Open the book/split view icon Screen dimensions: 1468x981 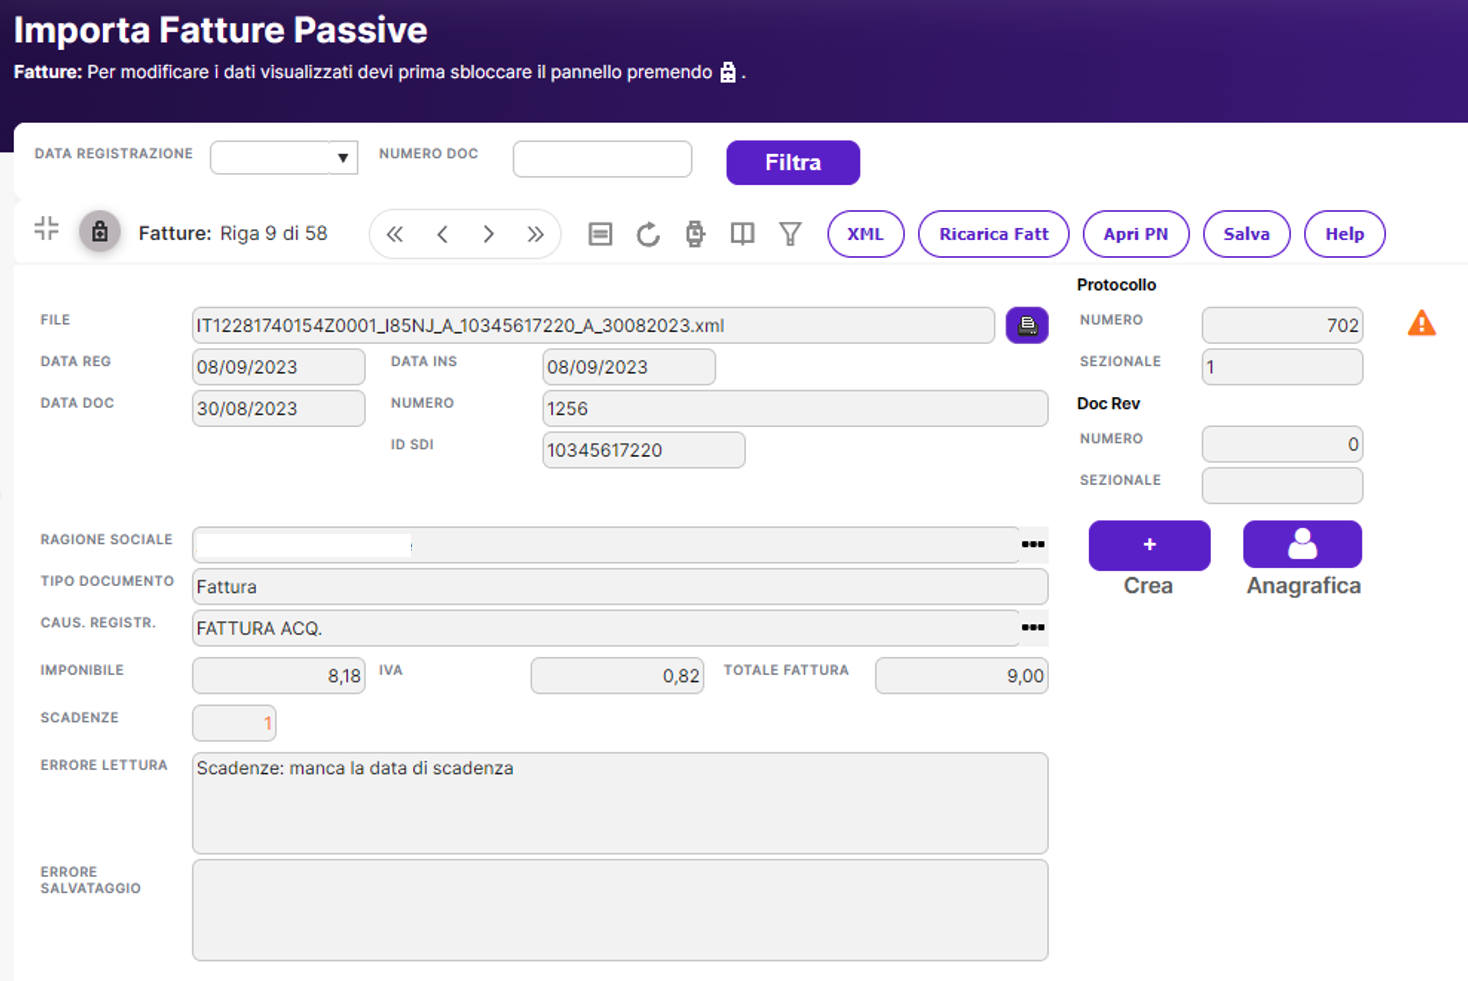pyautogui.click(x=742, y=234)
